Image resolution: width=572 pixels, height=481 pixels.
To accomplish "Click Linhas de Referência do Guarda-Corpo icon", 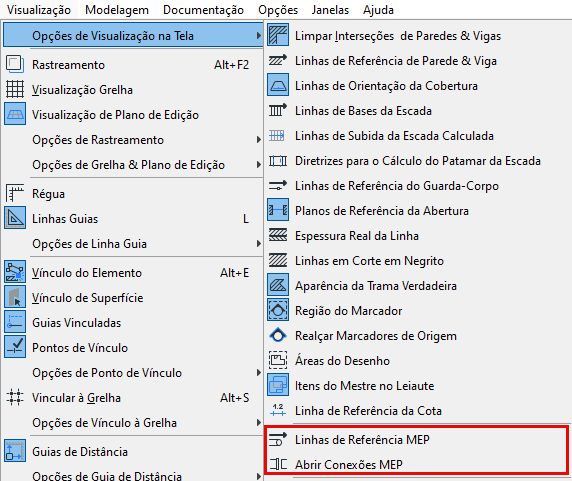I will [x=278, y=185].
